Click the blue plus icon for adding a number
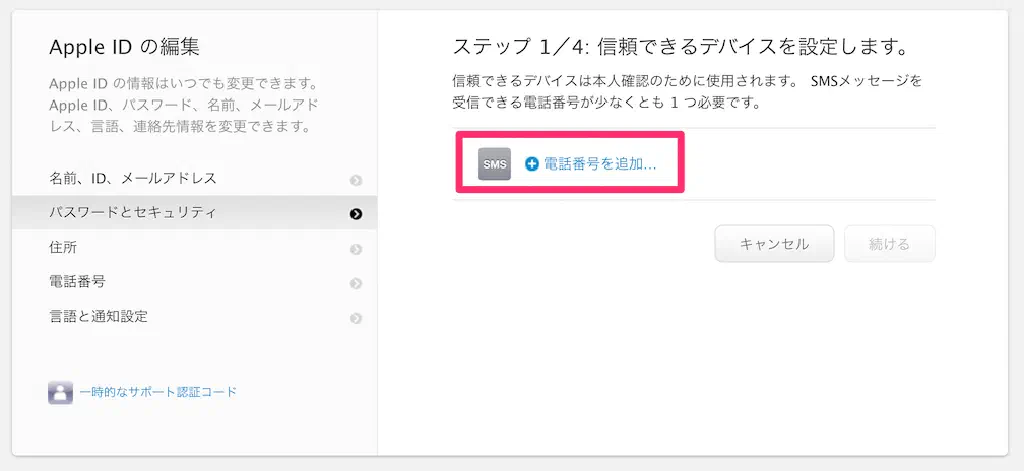 [532, 164]
